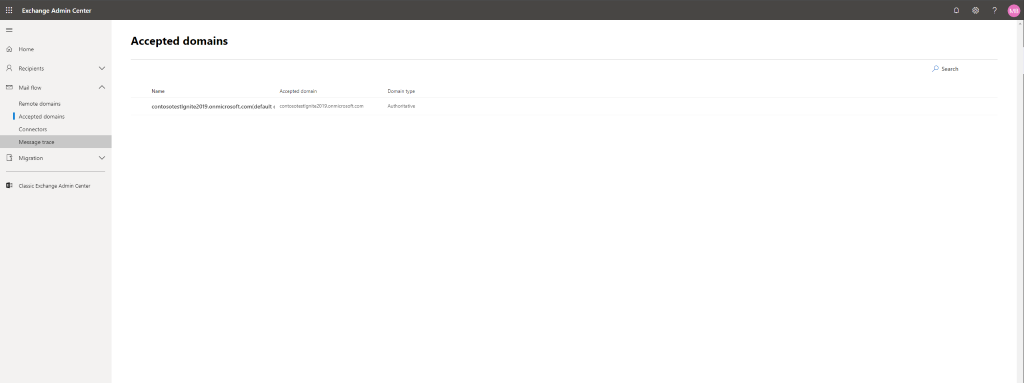Open the help question mark
1024x383 pixels.
coord(995,10)
